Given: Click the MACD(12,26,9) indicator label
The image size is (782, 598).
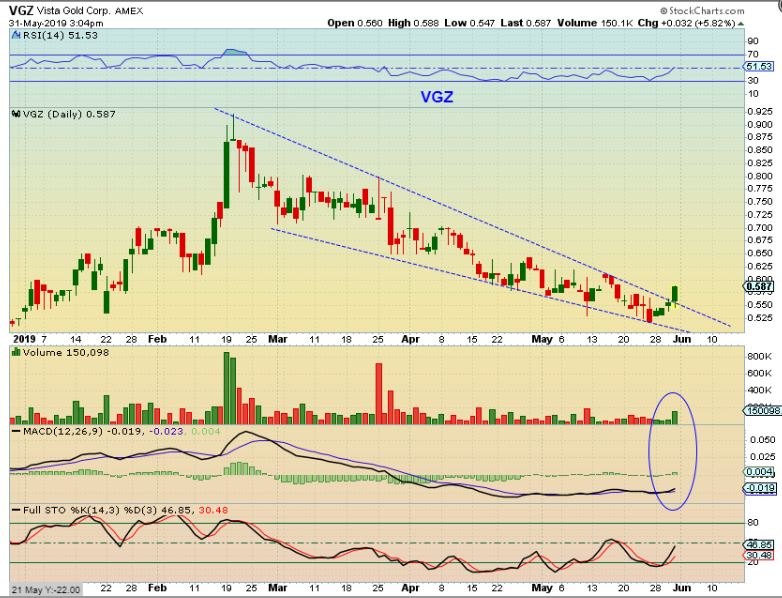Looking at the screenshot, I should point(62,431).
